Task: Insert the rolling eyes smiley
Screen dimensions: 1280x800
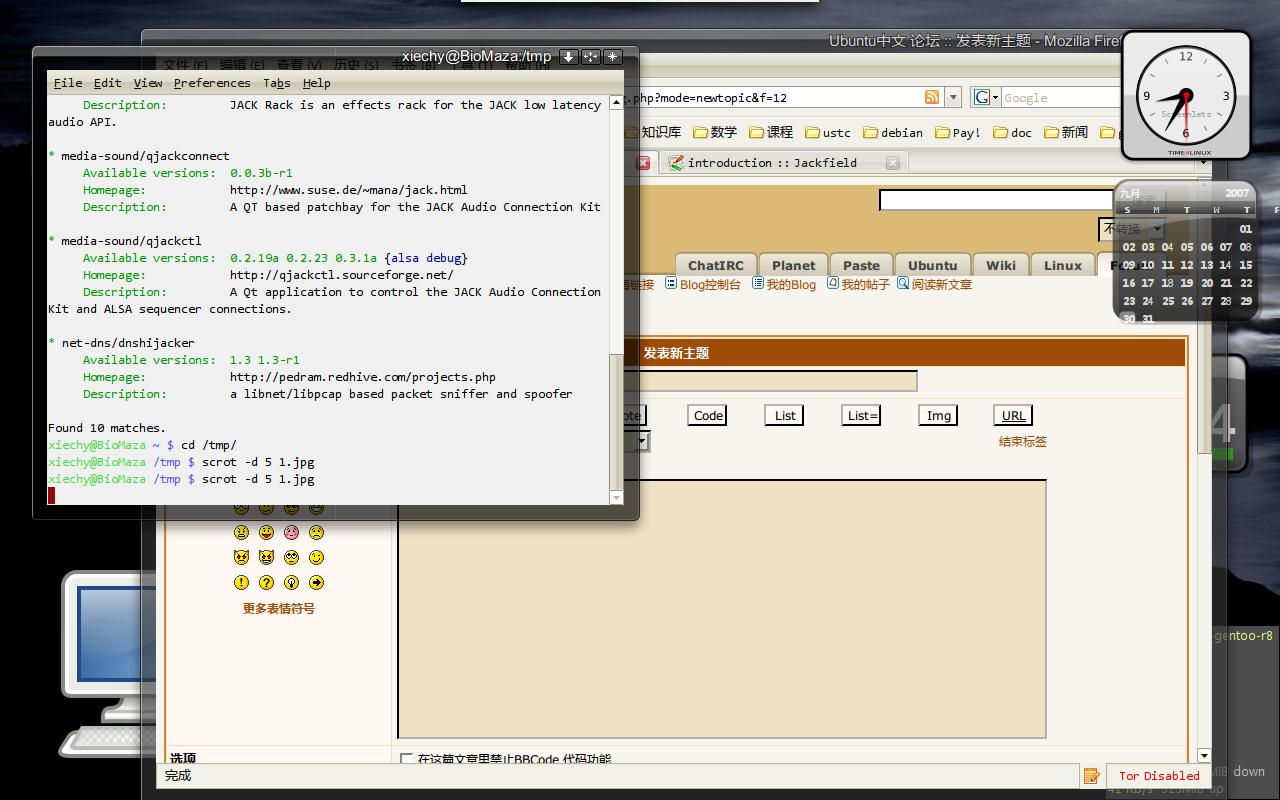Action: pos(291,558)
